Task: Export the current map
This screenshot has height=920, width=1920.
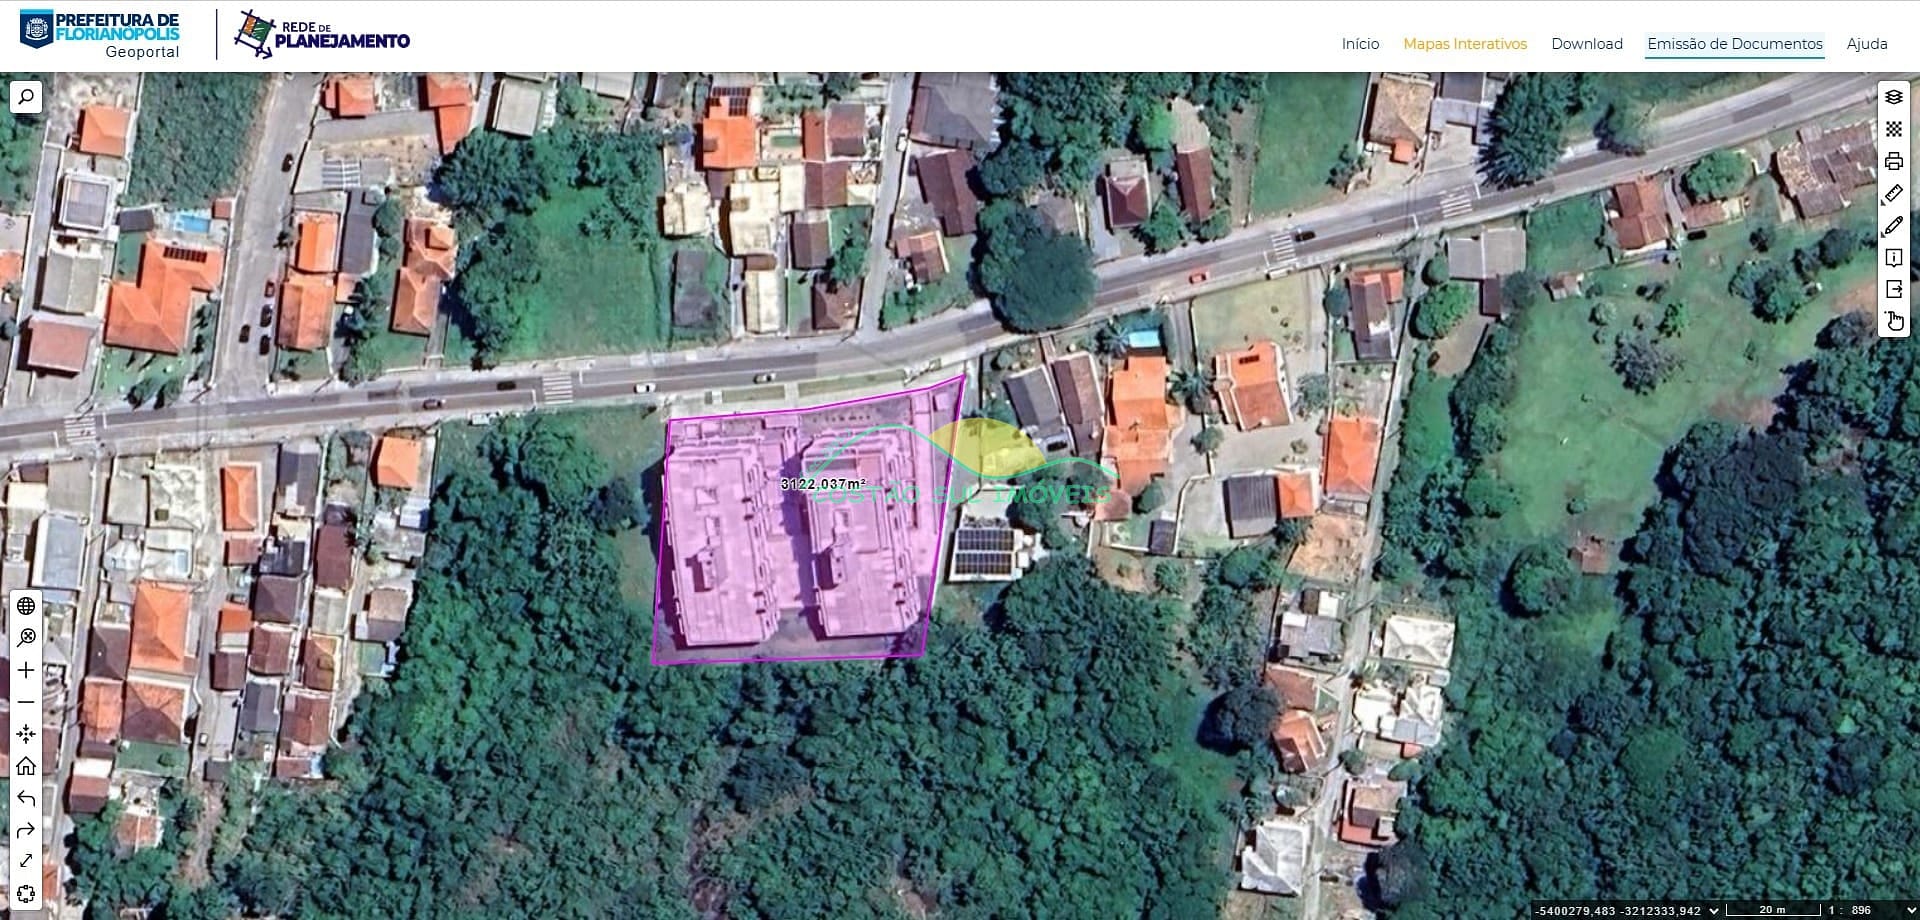Action: (x=1893, y=290)
